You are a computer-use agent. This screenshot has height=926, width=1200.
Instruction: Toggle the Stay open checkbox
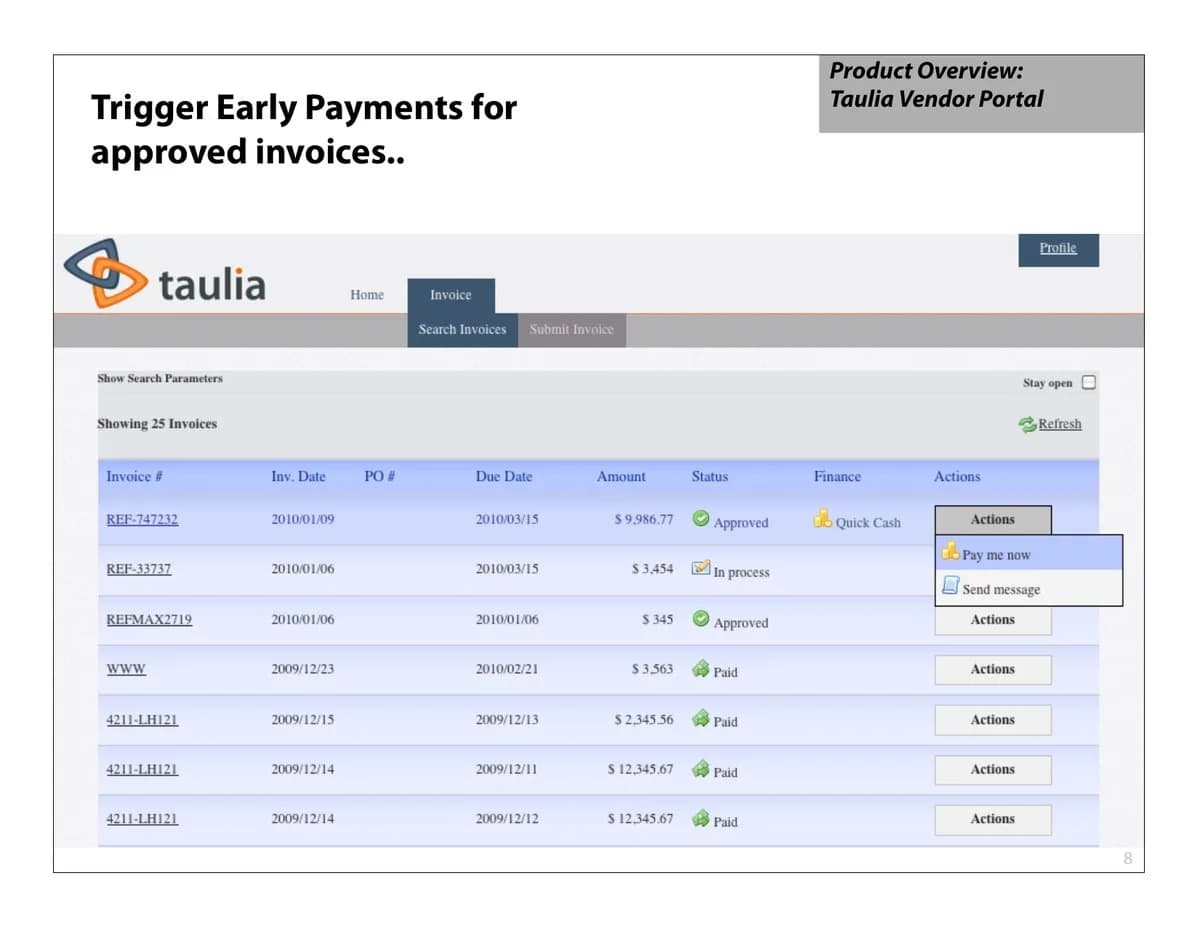pyautogui.click(x=1089, y=382)
